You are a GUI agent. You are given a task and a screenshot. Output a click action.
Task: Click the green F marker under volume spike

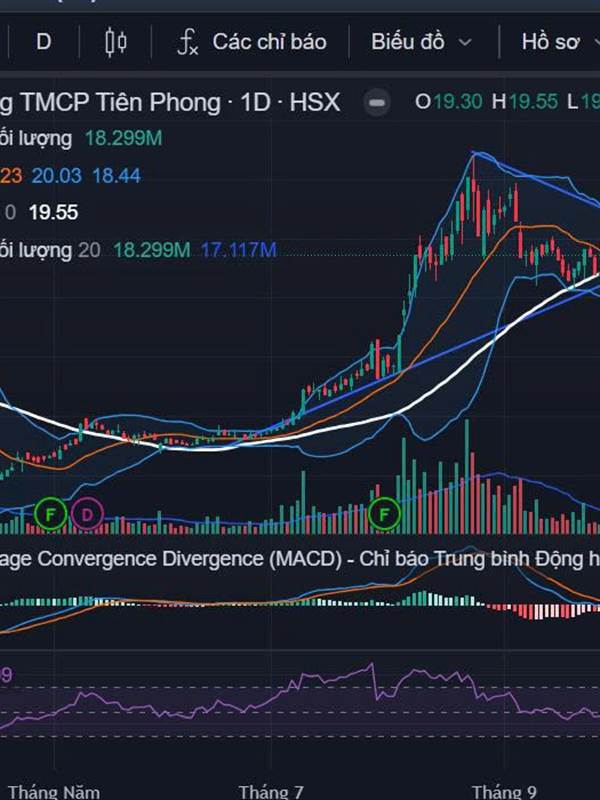(384, 514)
